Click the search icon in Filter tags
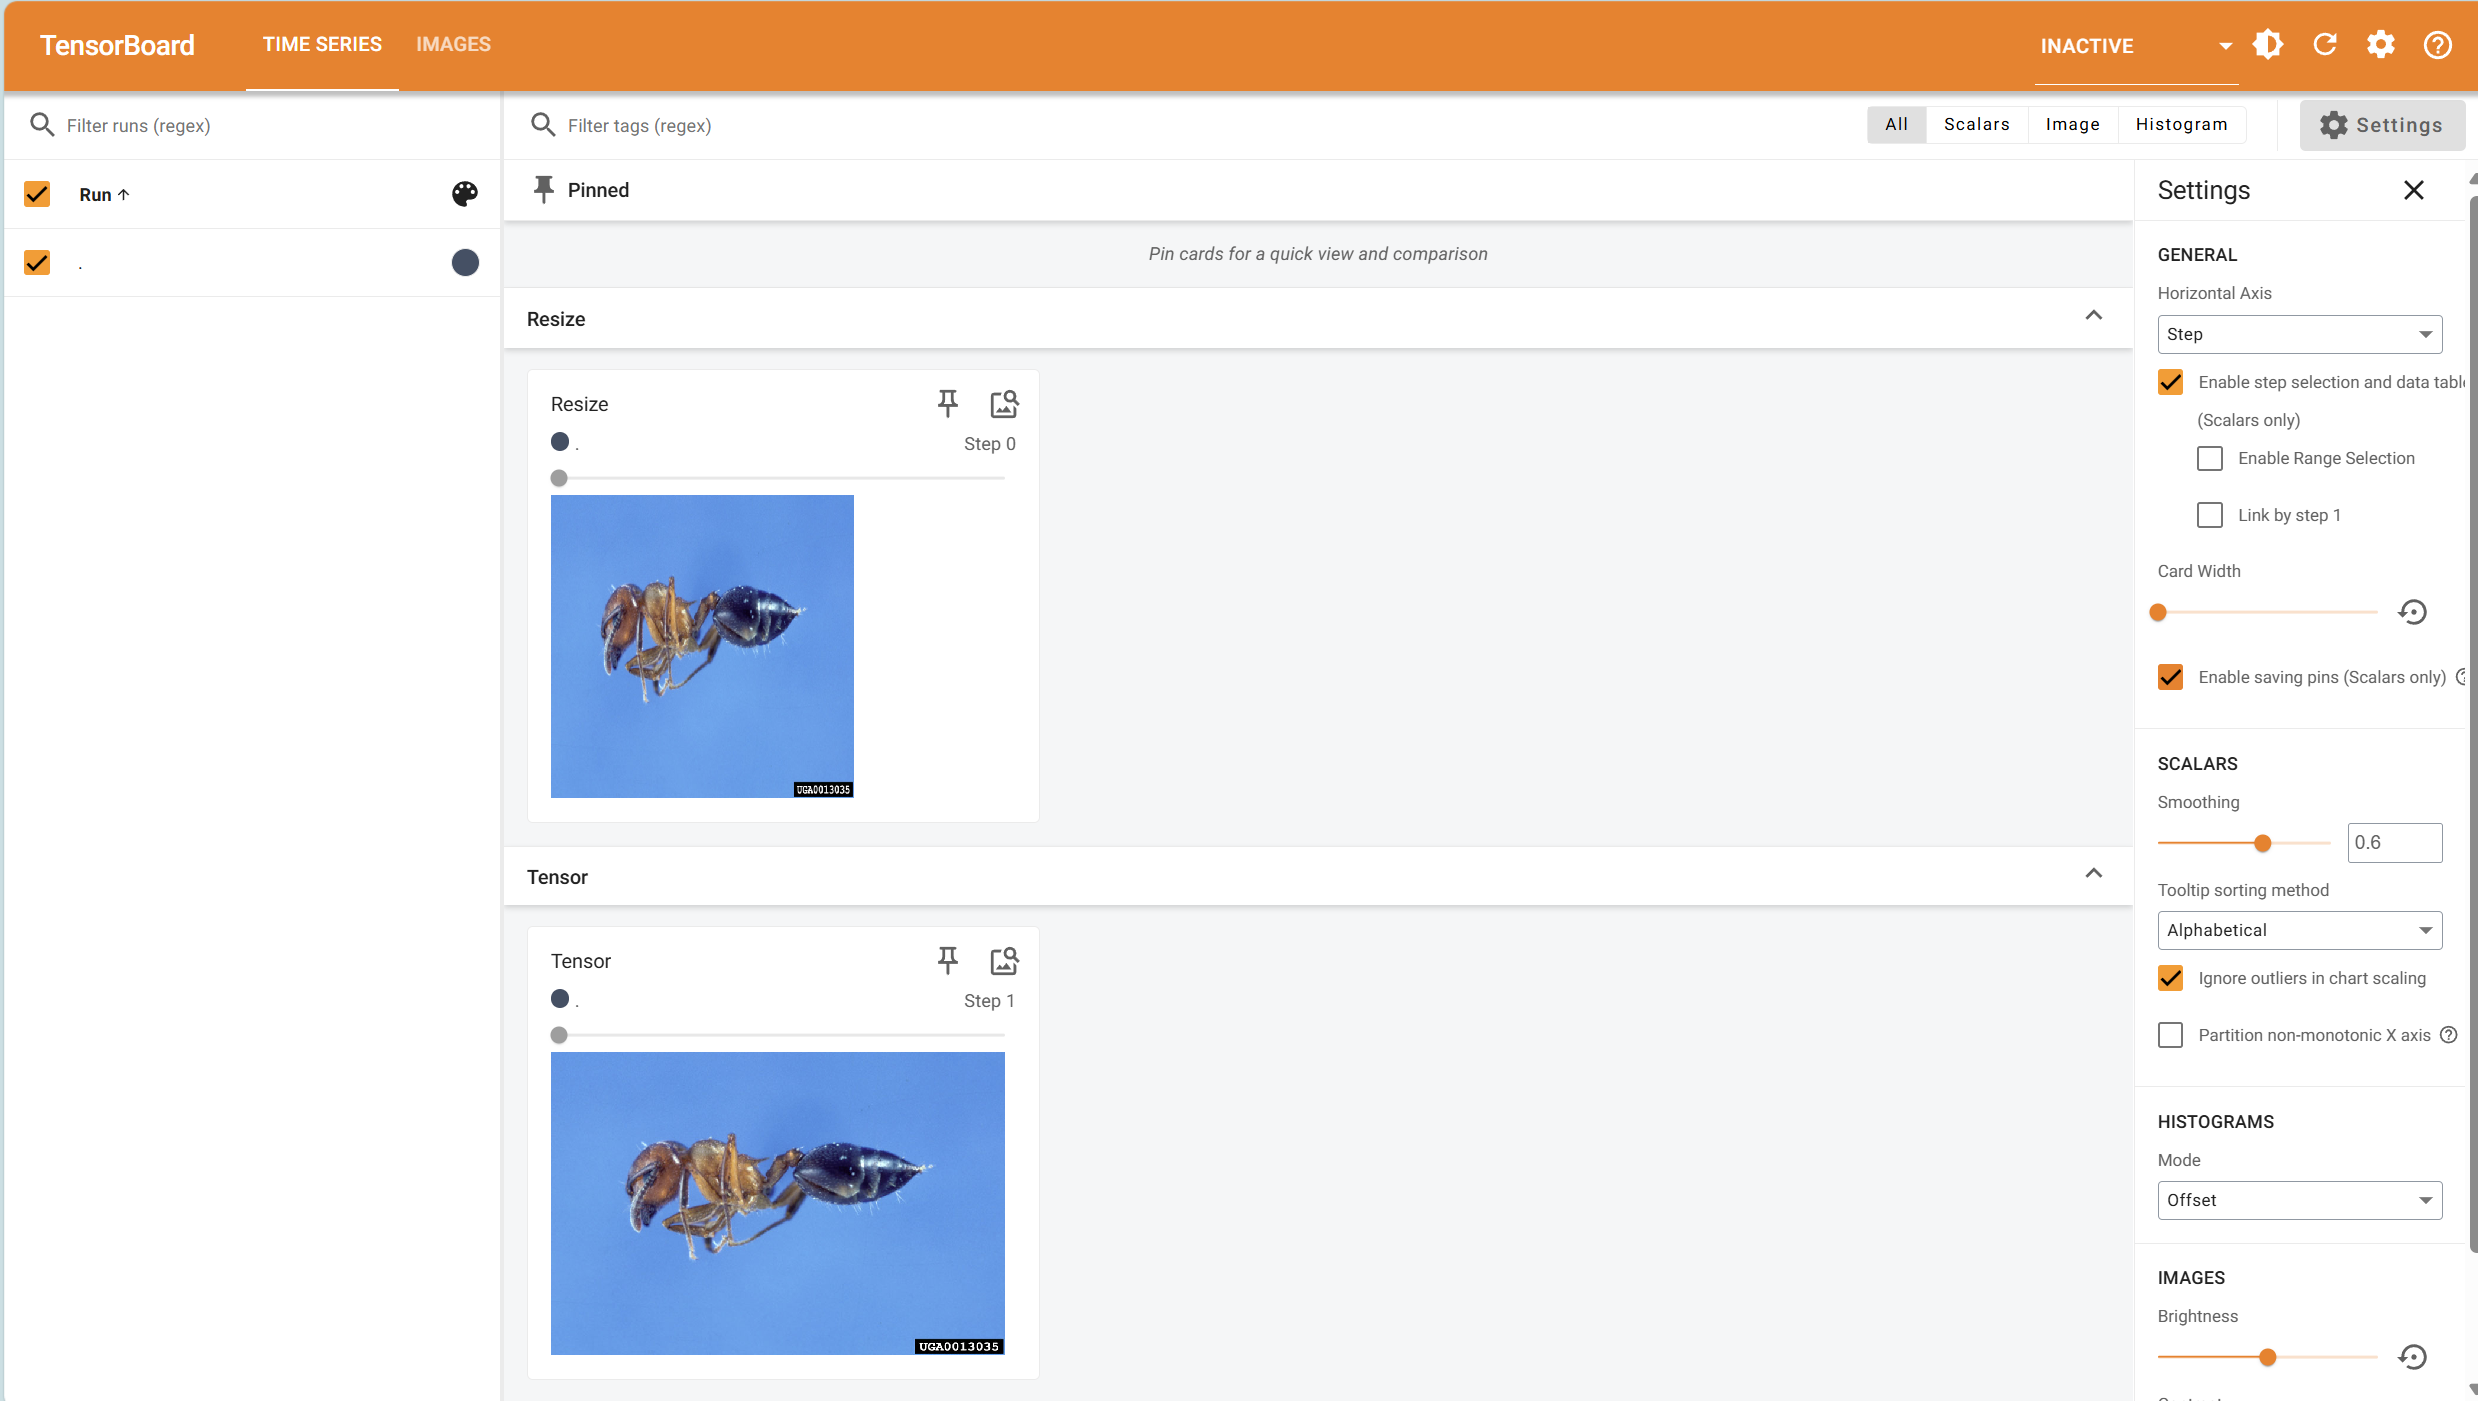The width and height of the screenshot is (2478, 1401). pos(543,125)
